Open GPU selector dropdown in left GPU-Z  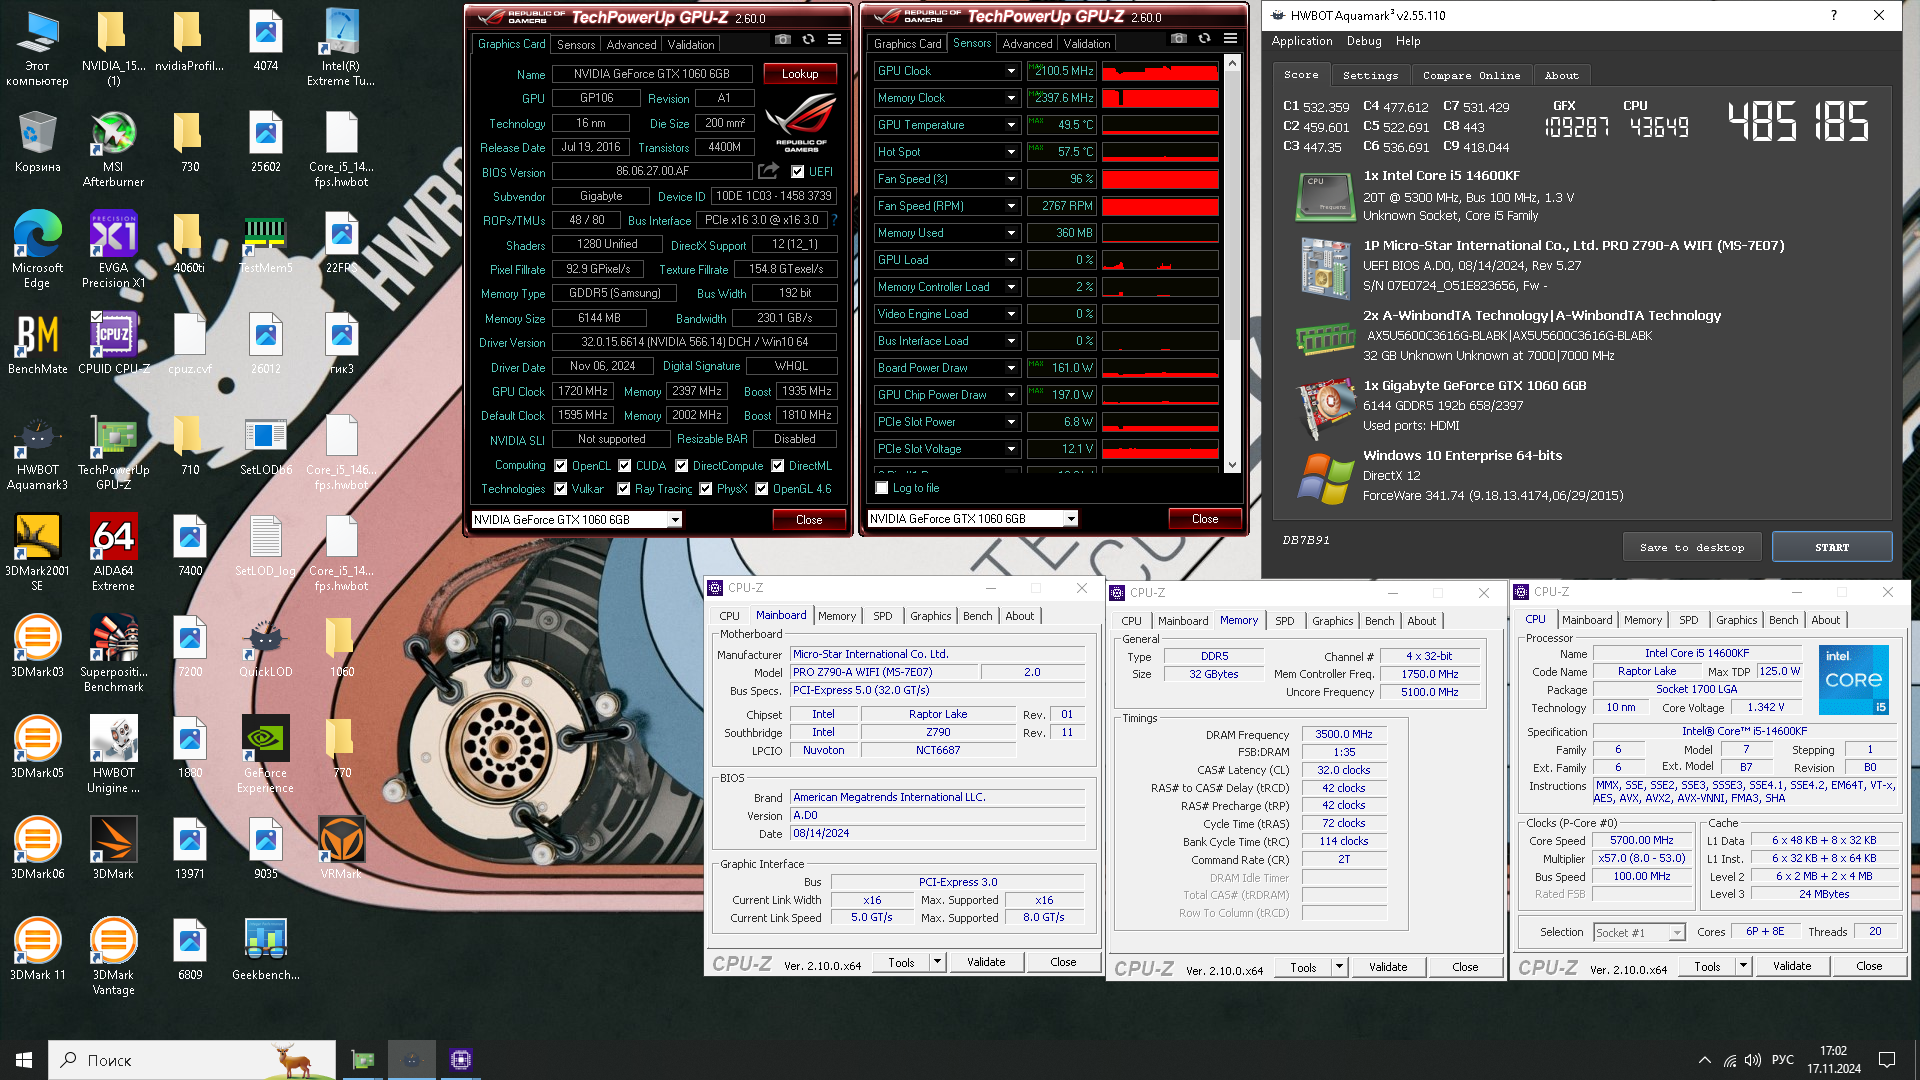click(x=675, y=520)
